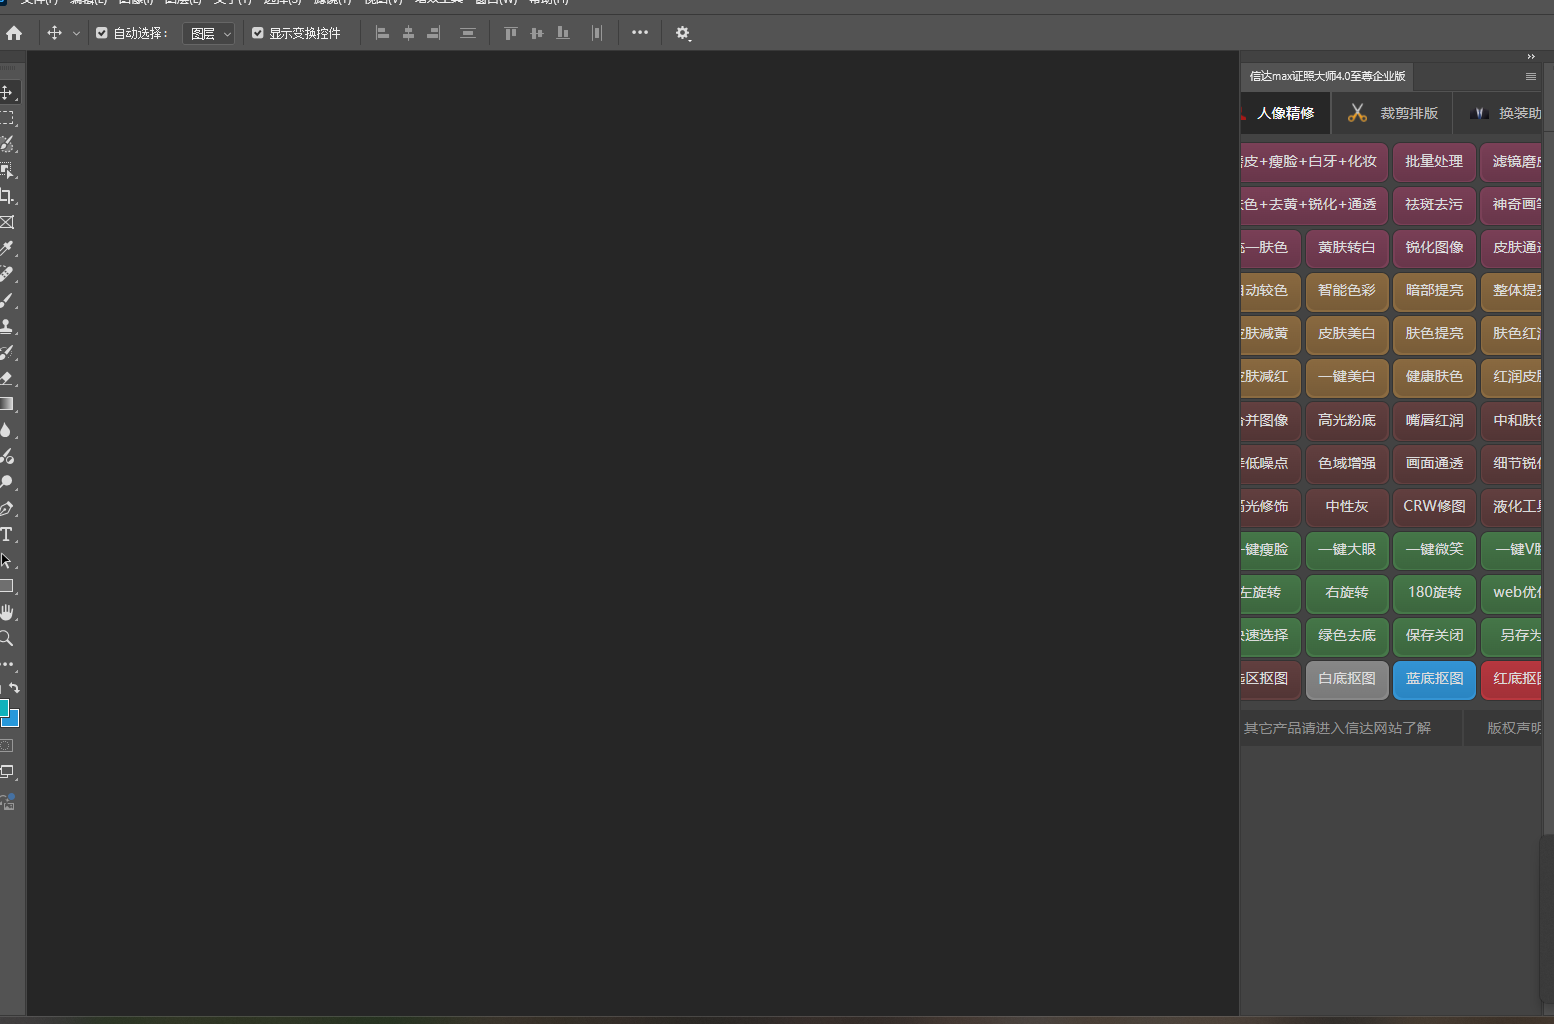Select the Quick Selection brush tool

tap(7, 144)
